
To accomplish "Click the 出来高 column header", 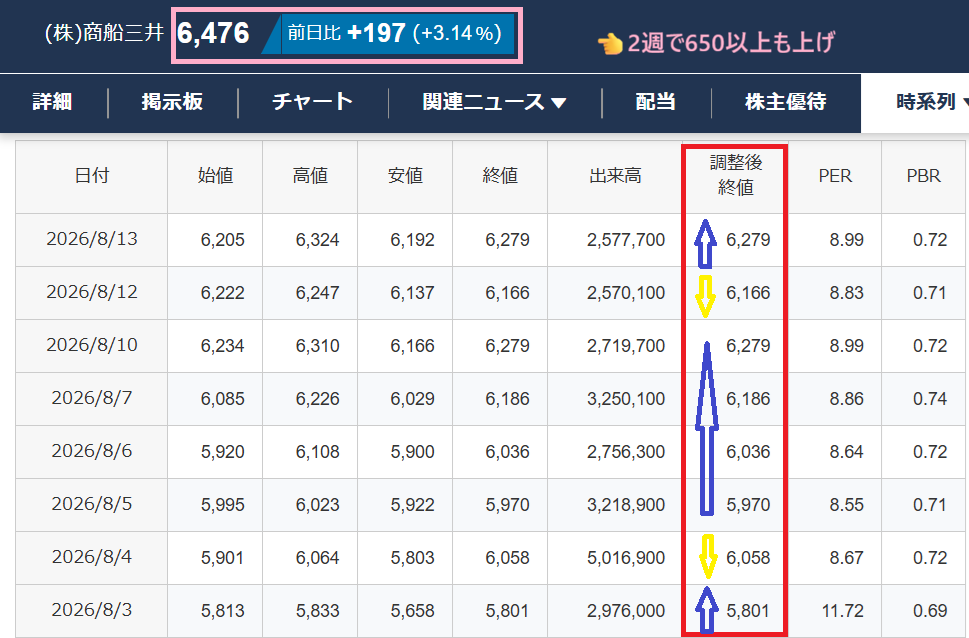I will 615,176.
